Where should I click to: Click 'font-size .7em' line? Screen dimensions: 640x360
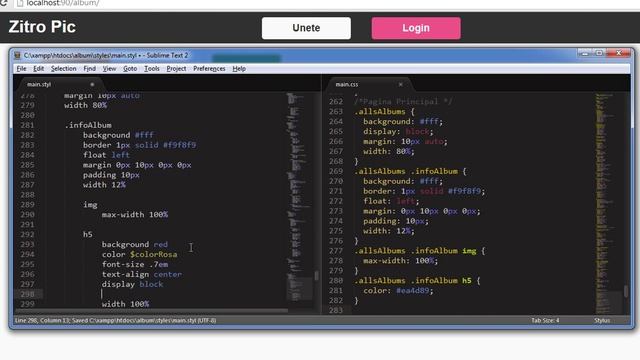tap(135, 264)
